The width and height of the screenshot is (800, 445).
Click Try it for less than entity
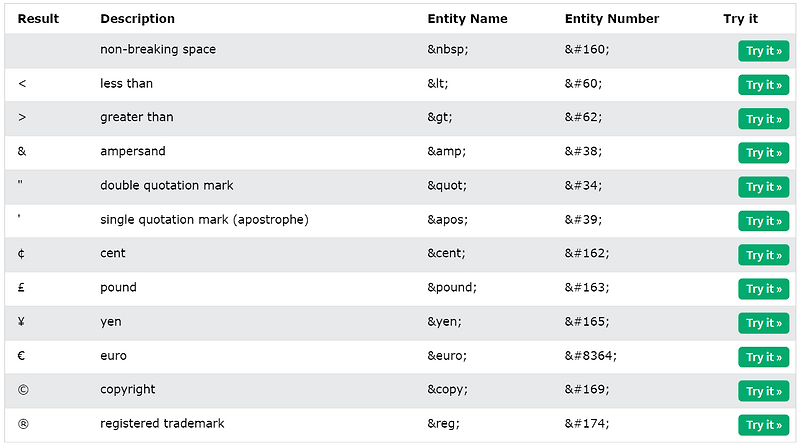(763, 85)
